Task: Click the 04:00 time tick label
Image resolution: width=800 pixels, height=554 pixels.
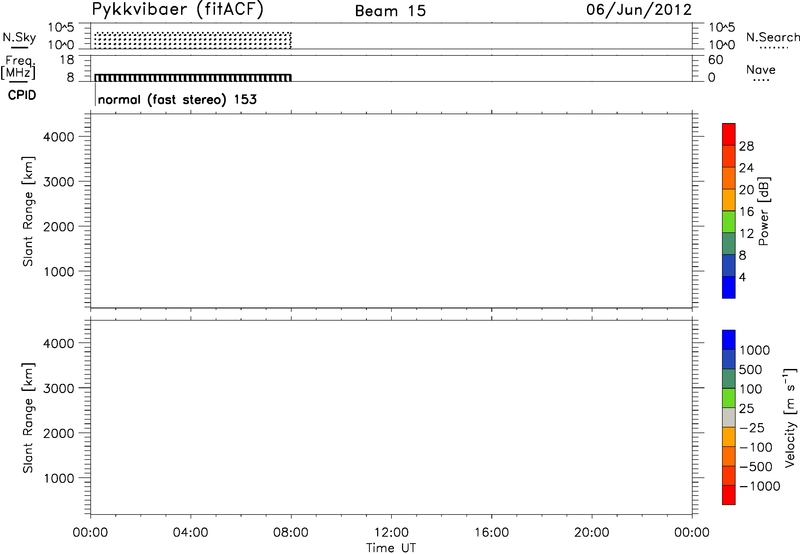Action: coord(190,533)
